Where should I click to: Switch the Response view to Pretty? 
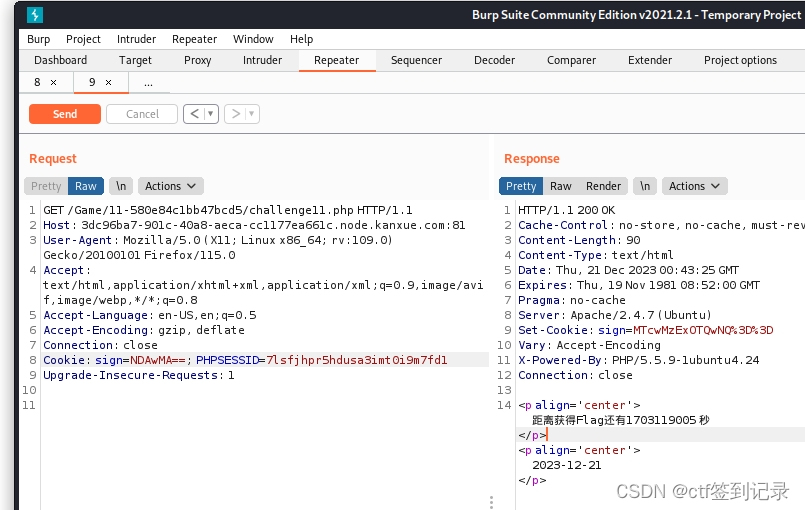(521, 186)
